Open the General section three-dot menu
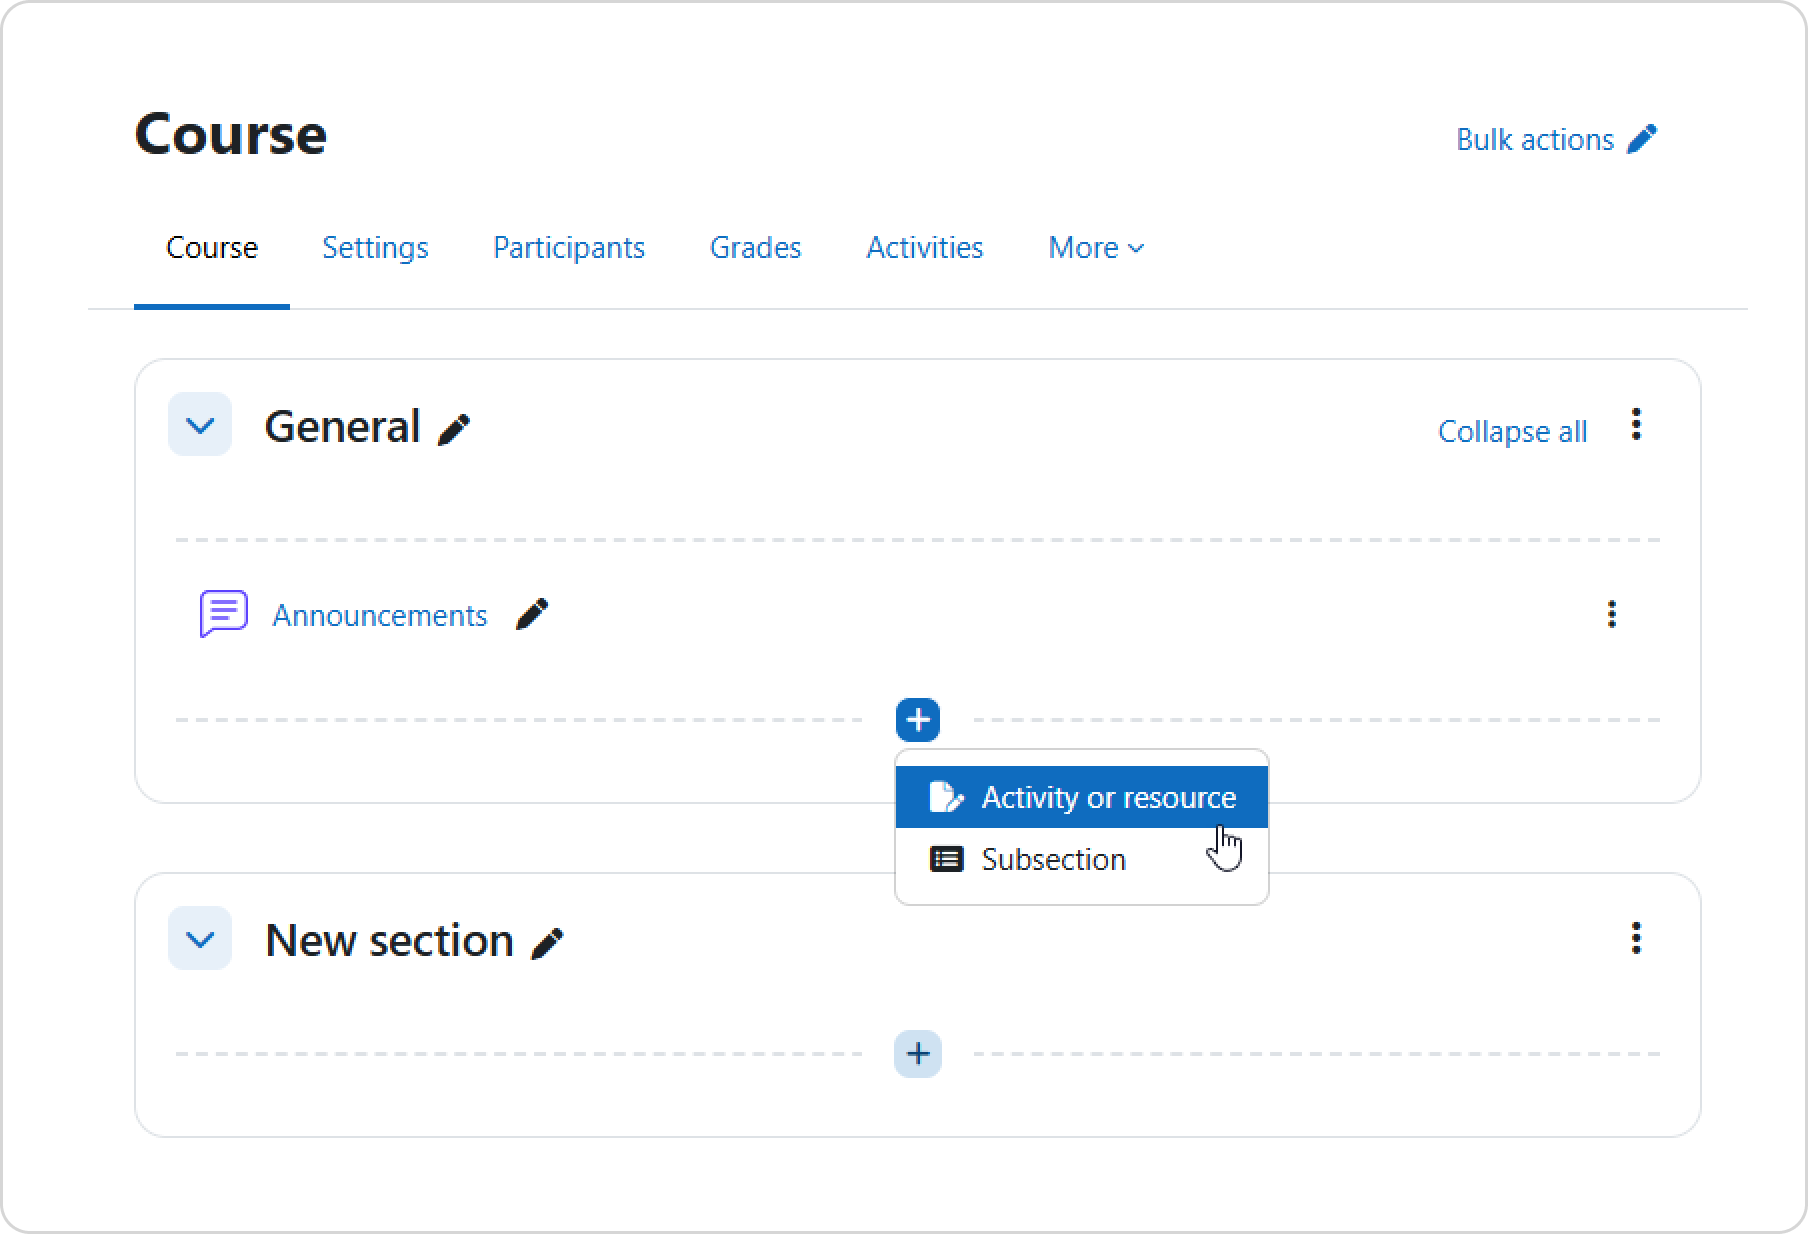The width and height of the screenshot is (1808, 1234). click(1636, 425)
